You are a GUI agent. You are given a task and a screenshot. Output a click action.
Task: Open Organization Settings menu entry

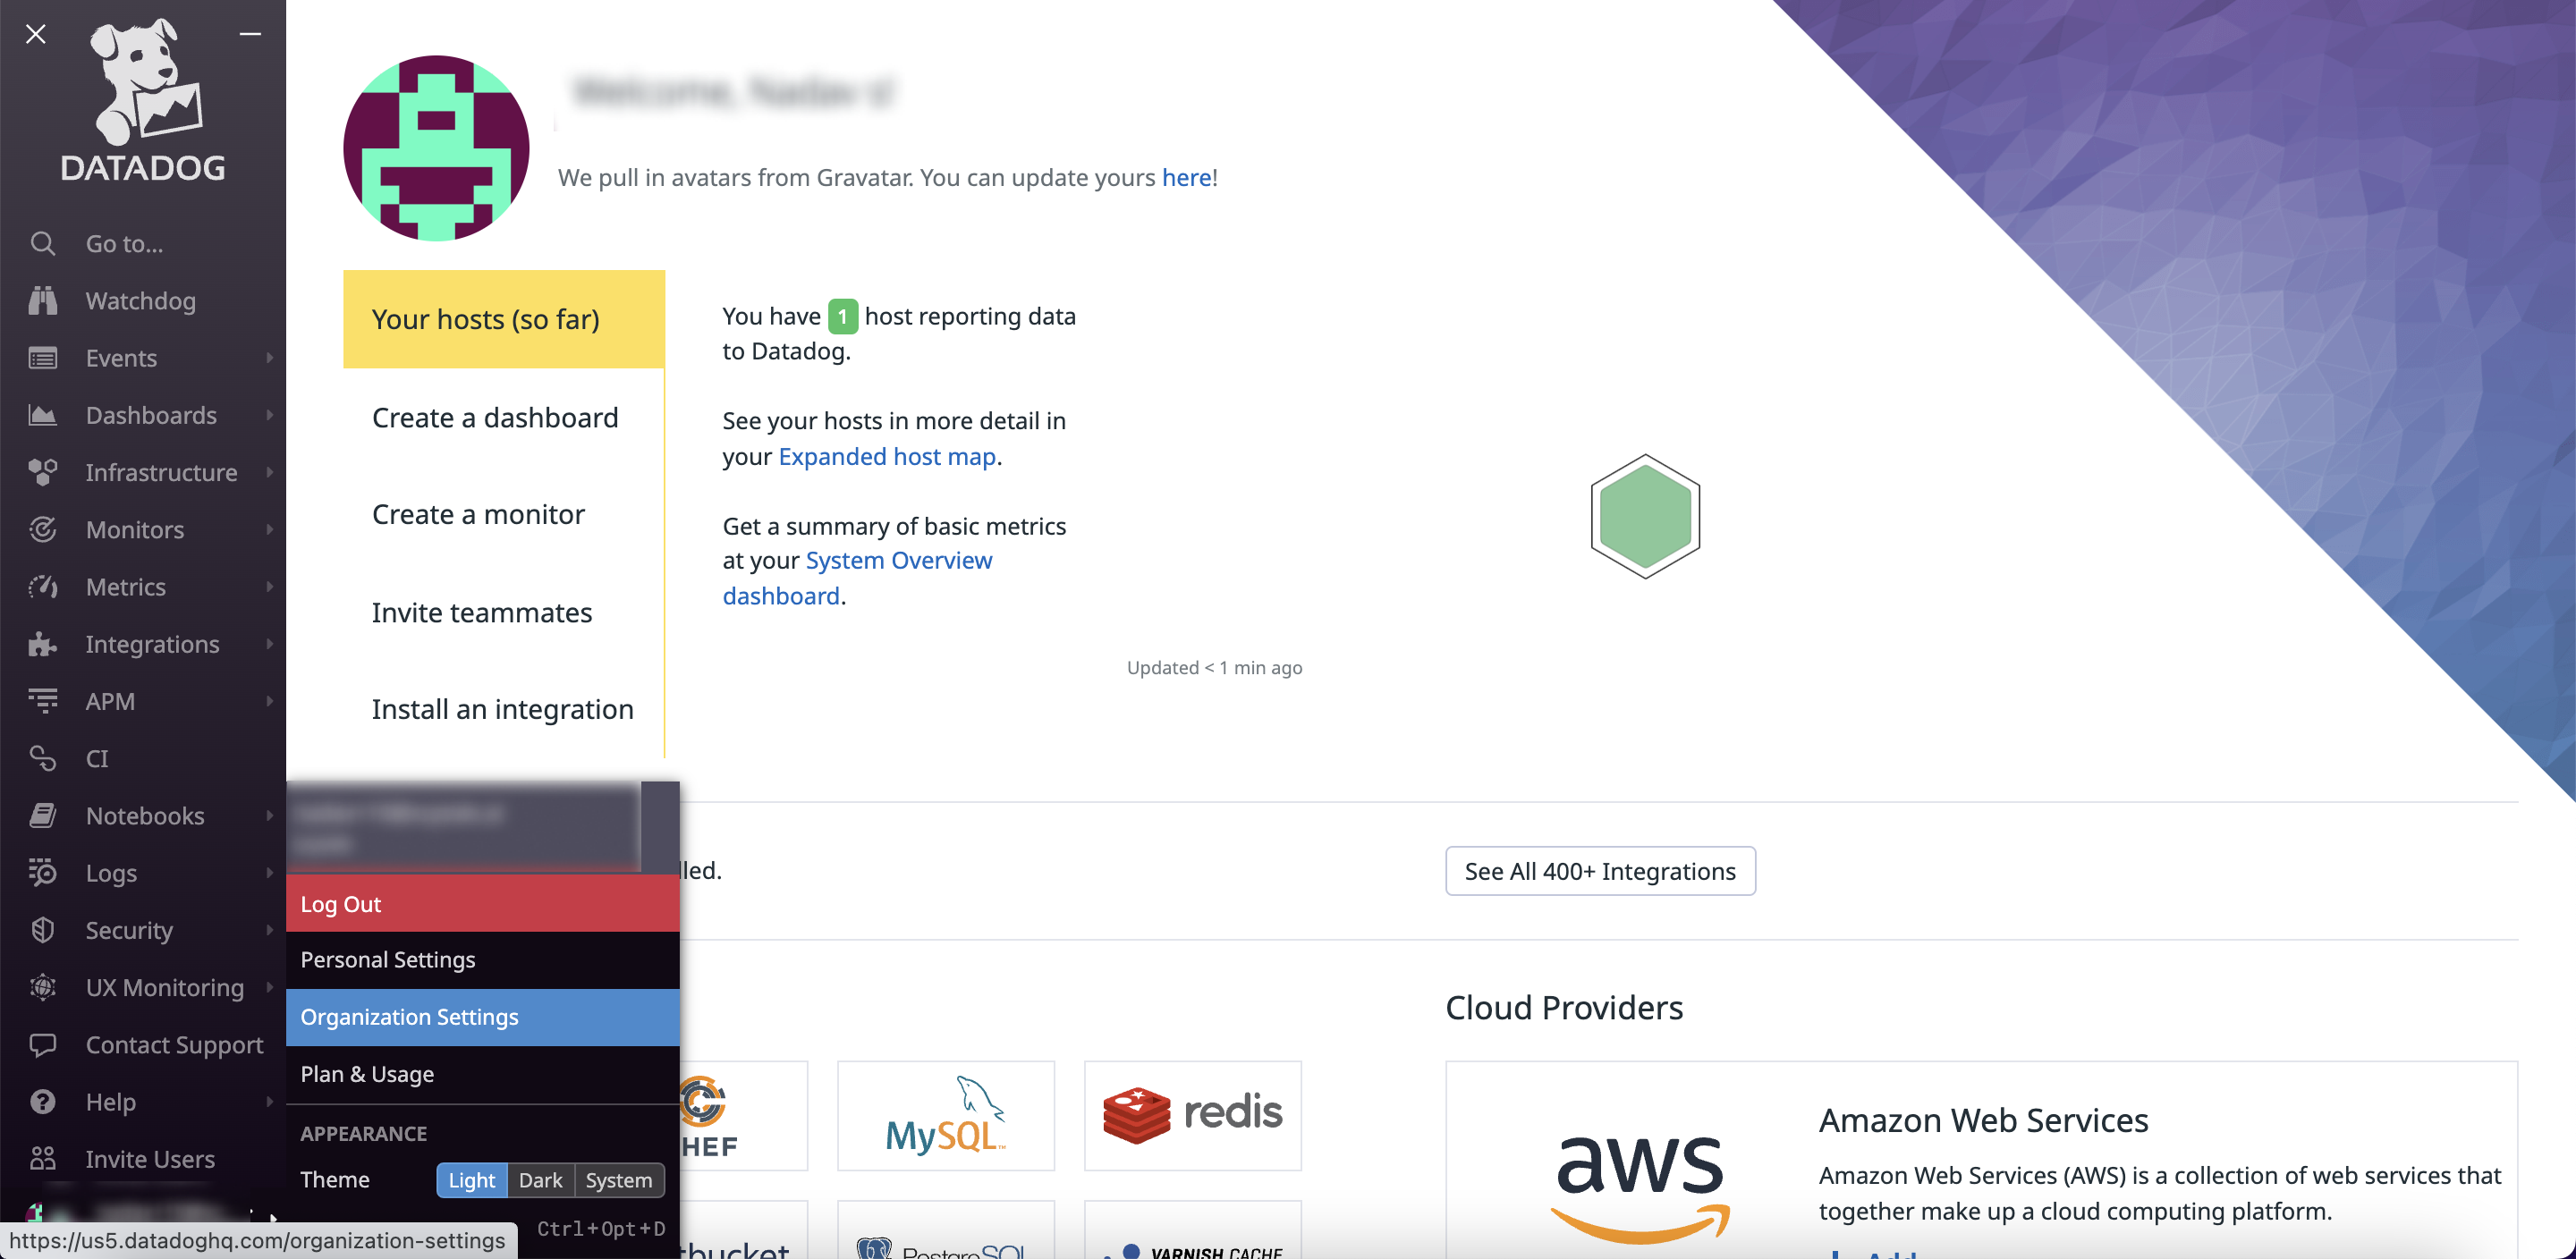click(x=482, y=1017)
